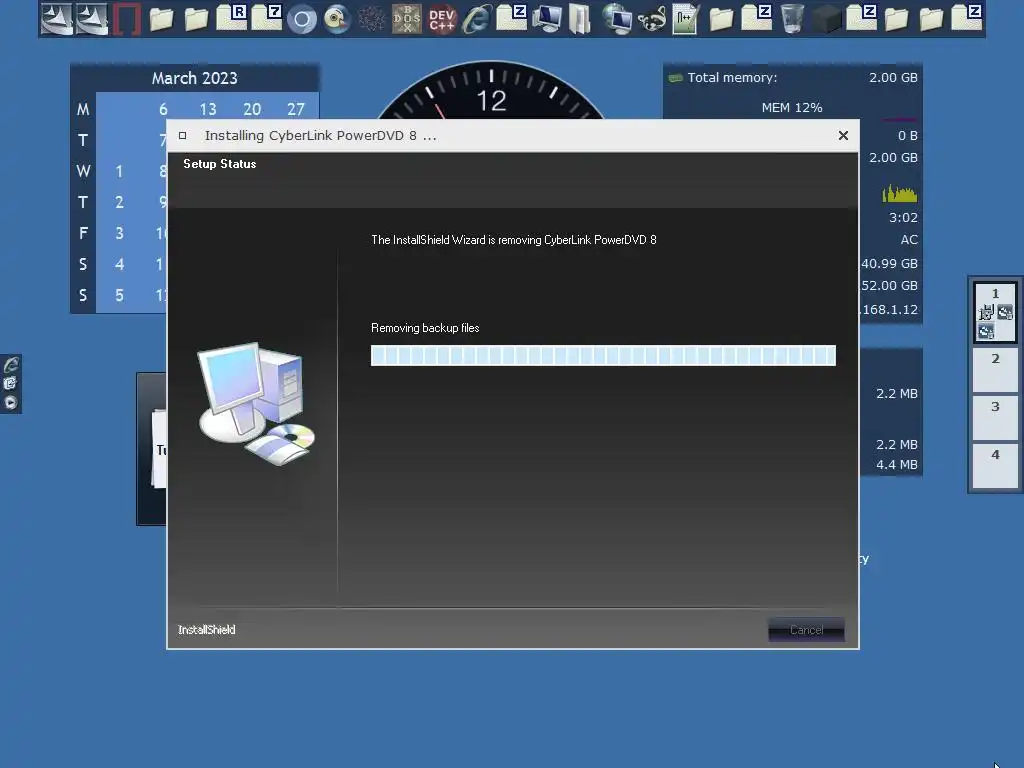The height and width of the screenshot is (768, 1024).
Task: Select date 6 in the calendar
Action: [x=163, y=109]
